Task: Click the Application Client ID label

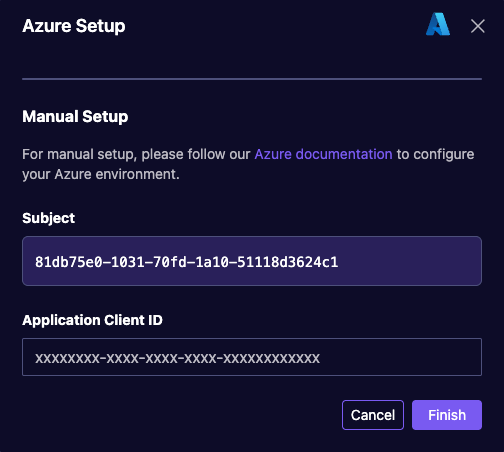Action: [x=92, y=320]
